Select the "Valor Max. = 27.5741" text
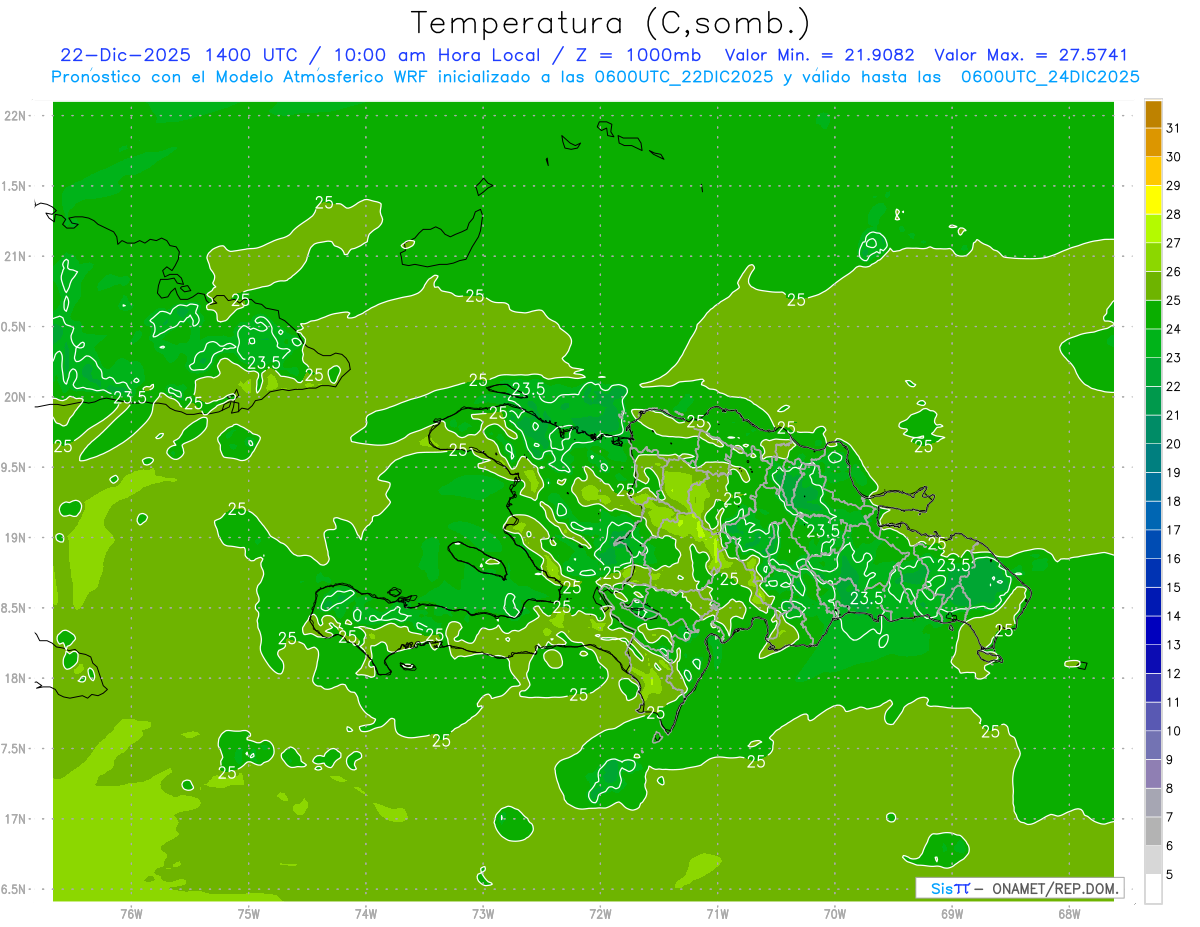Image resolution: width=1200 pixels, height=927 pixels. 1030,55
